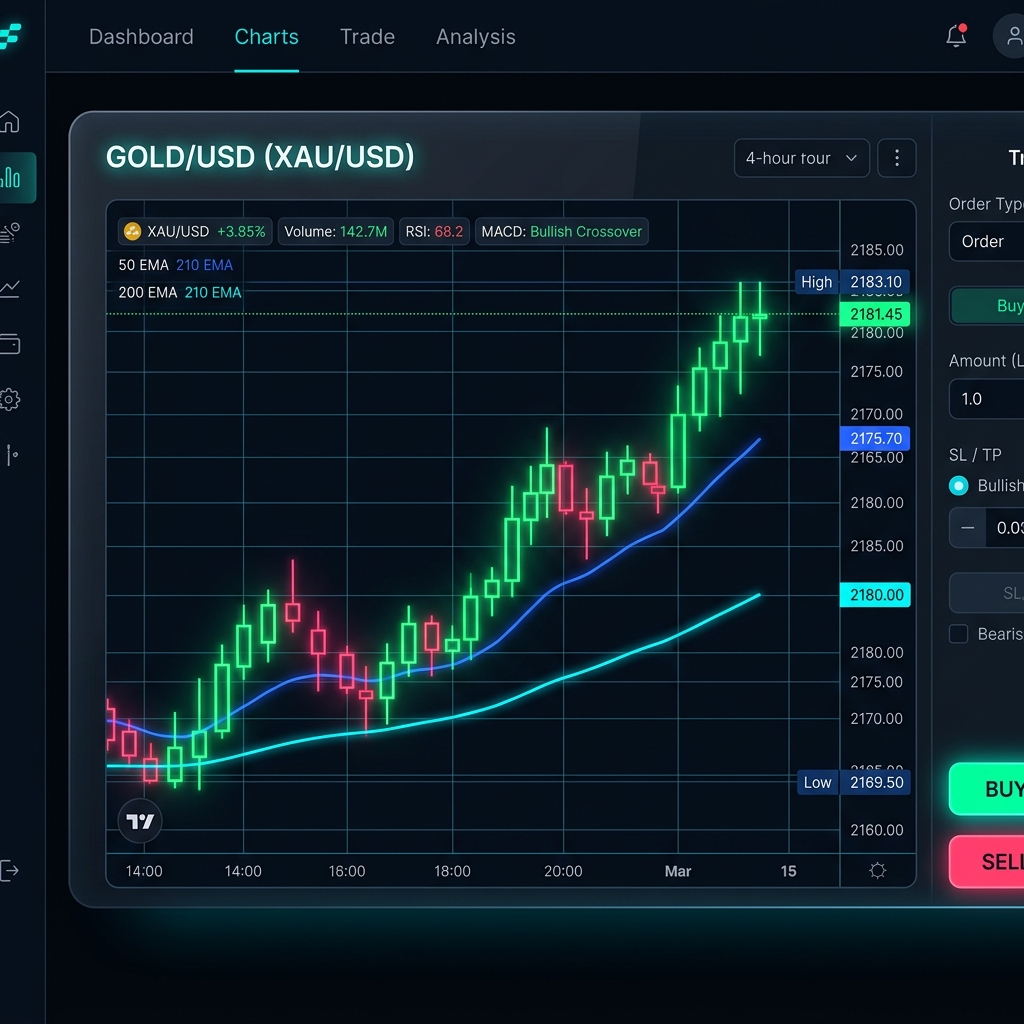Click the GOLD/USD (XAU/USD) chart title

(260, 157)
